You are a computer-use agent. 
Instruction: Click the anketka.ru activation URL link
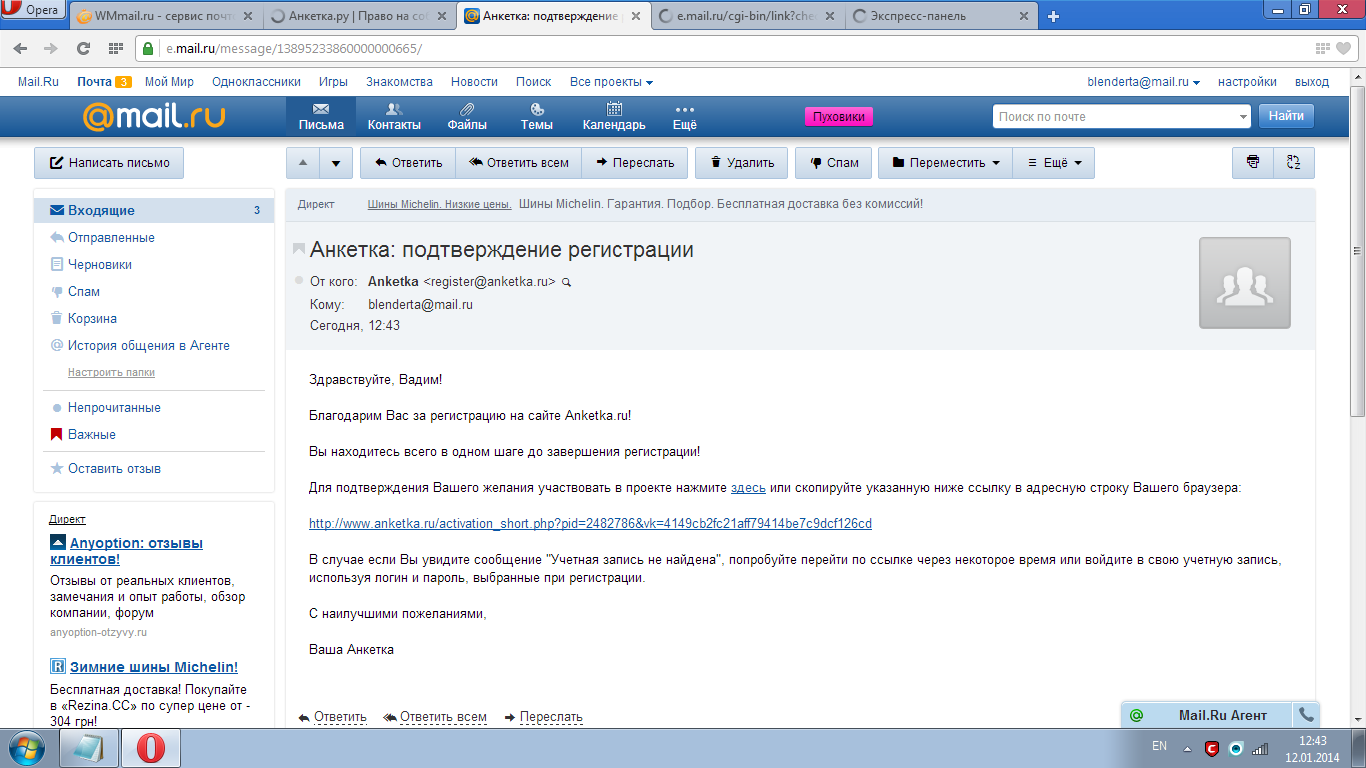590,524
